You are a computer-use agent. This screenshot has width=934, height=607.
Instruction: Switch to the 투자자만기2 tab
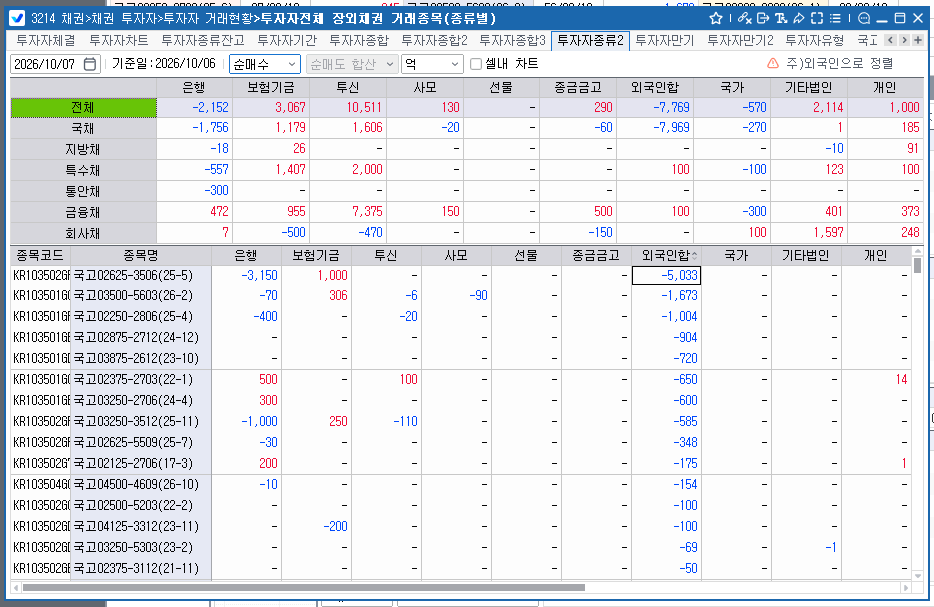tap(740, 40)
